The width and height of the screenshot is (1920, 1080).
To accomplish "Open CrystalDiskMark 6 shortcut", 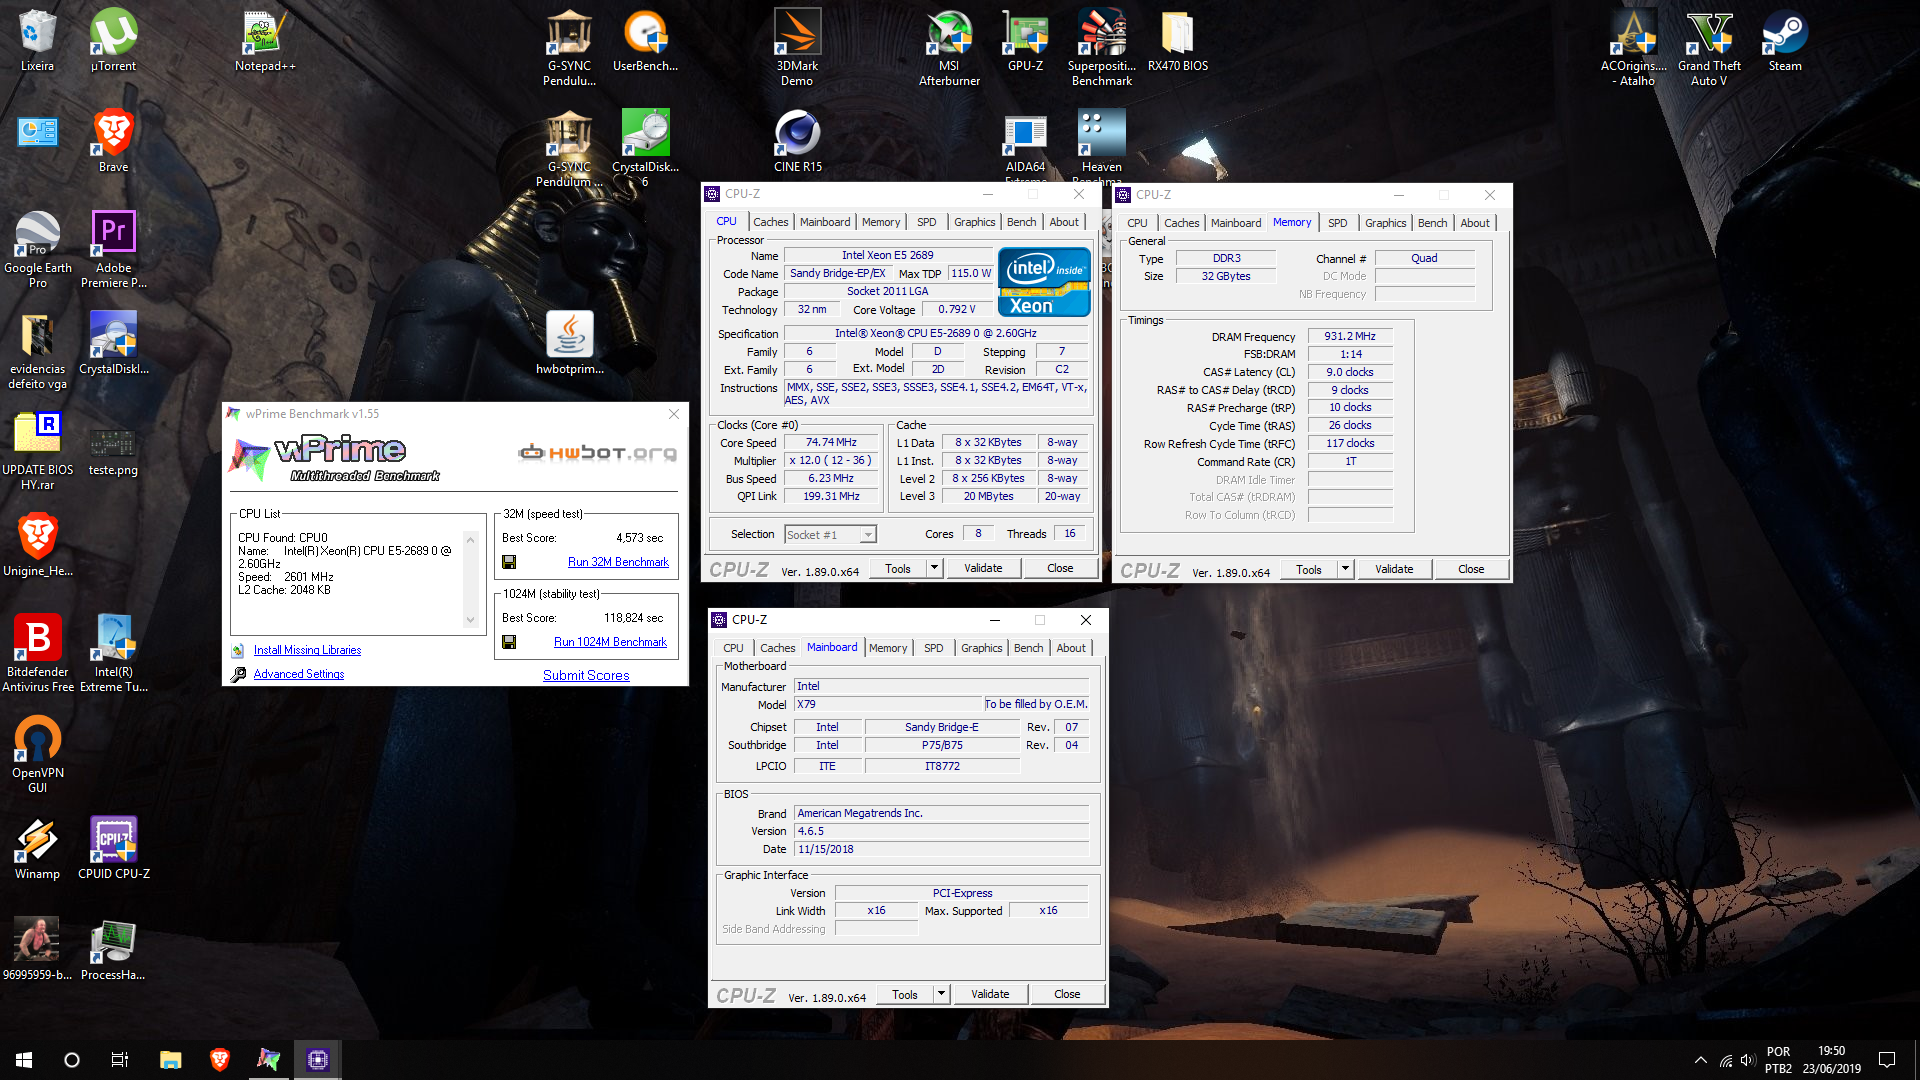I will click(x=645, y=148).
